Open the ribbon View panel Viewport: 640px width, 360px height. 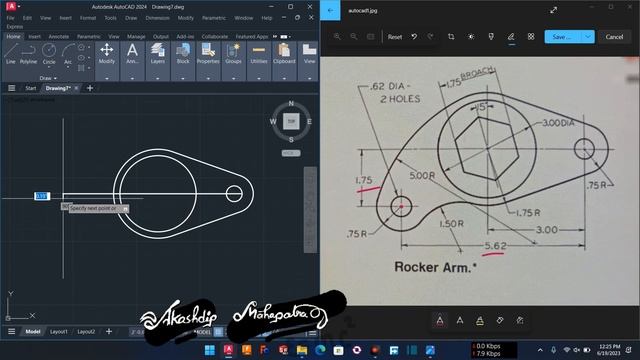click(309, 53)
